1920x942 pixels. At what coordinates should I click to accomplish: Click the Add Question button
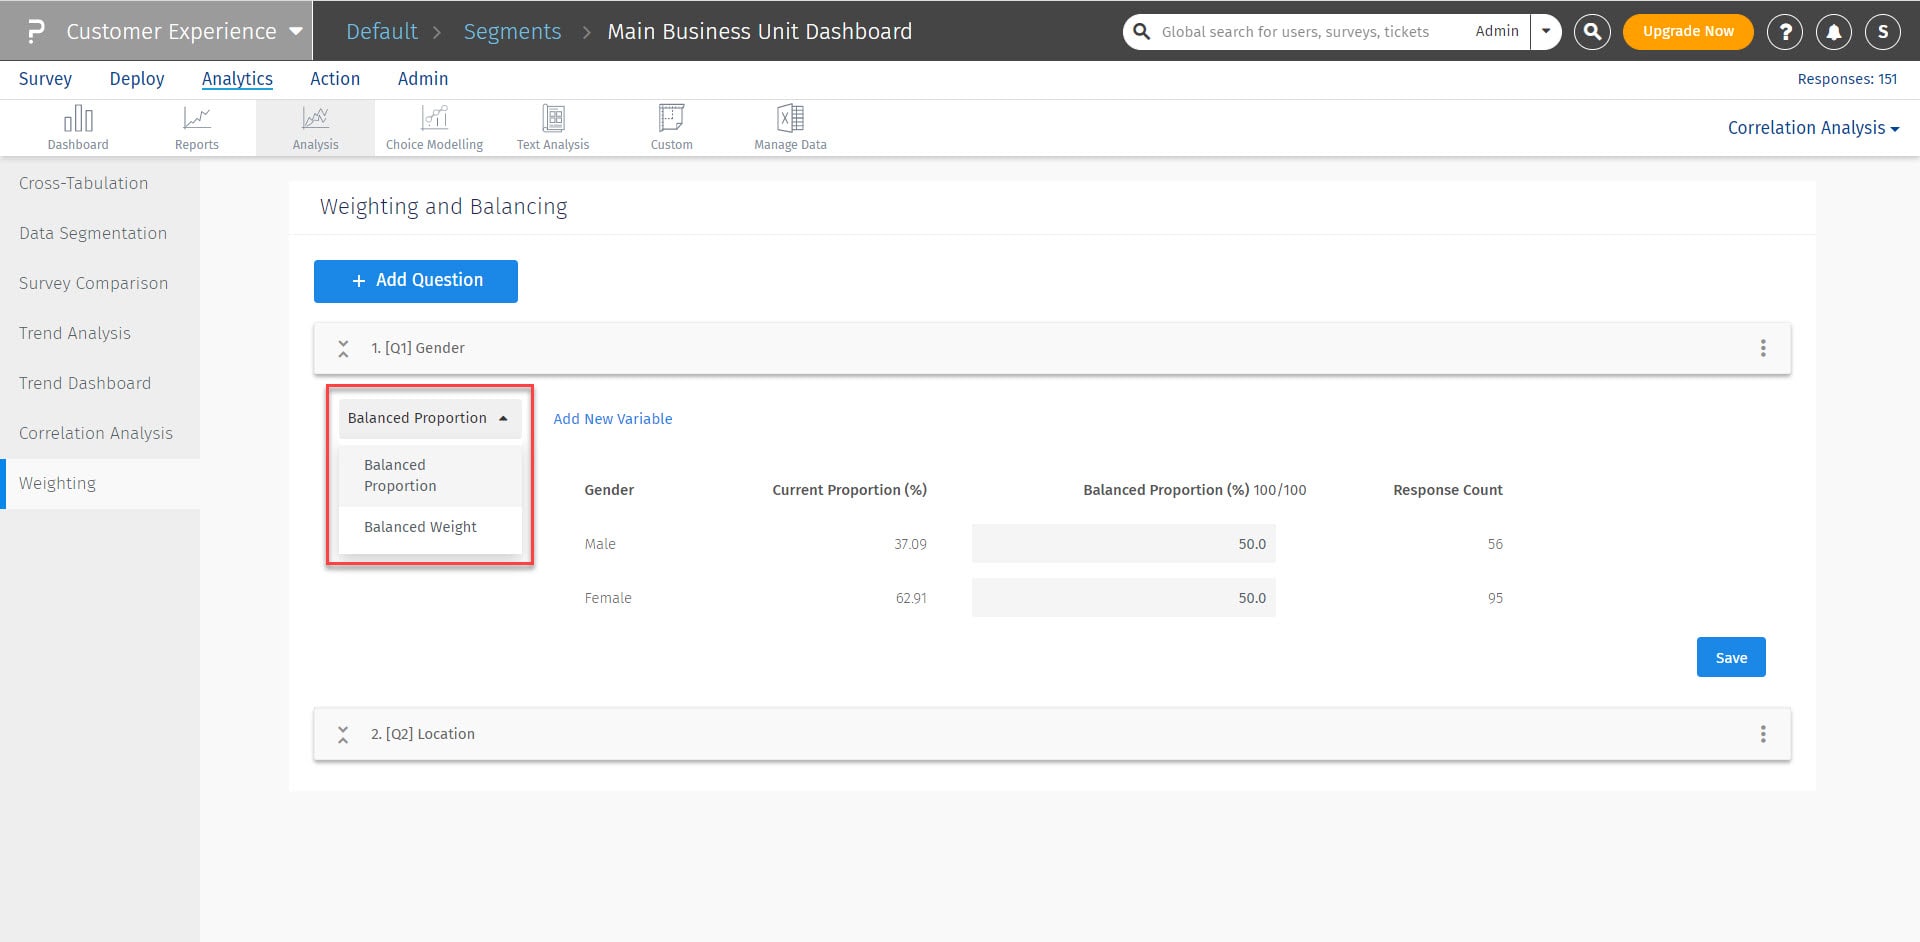(x=416, y=281)
